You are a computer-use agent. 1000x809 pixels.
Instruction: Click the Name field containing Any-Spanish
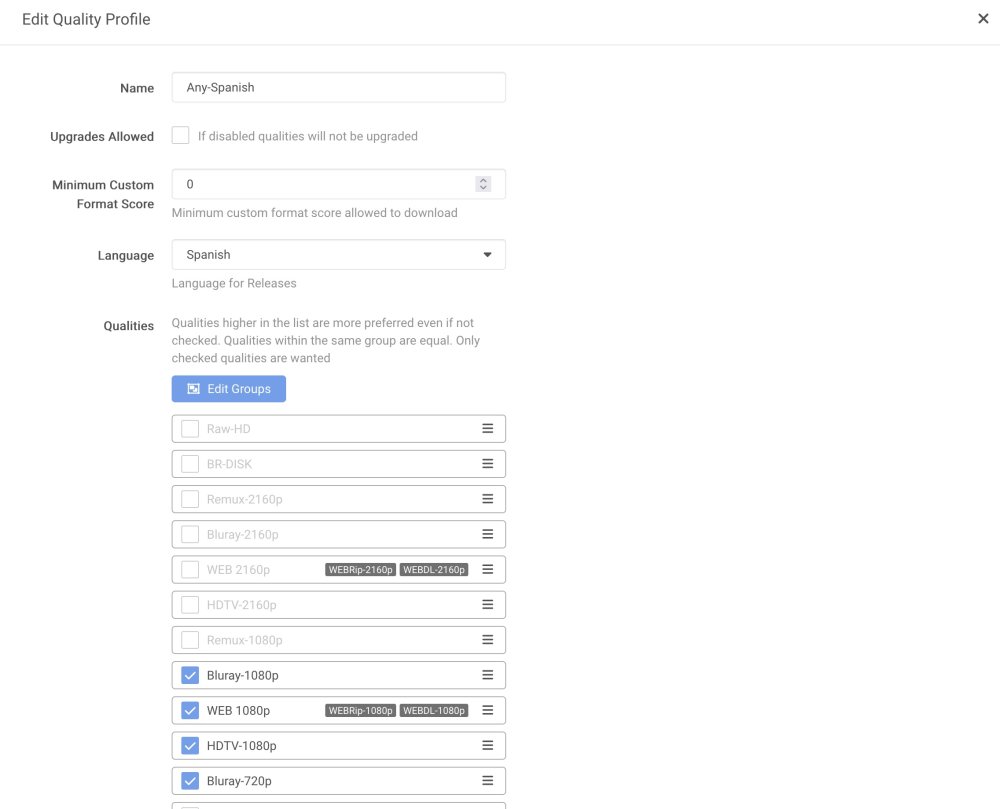338,87
